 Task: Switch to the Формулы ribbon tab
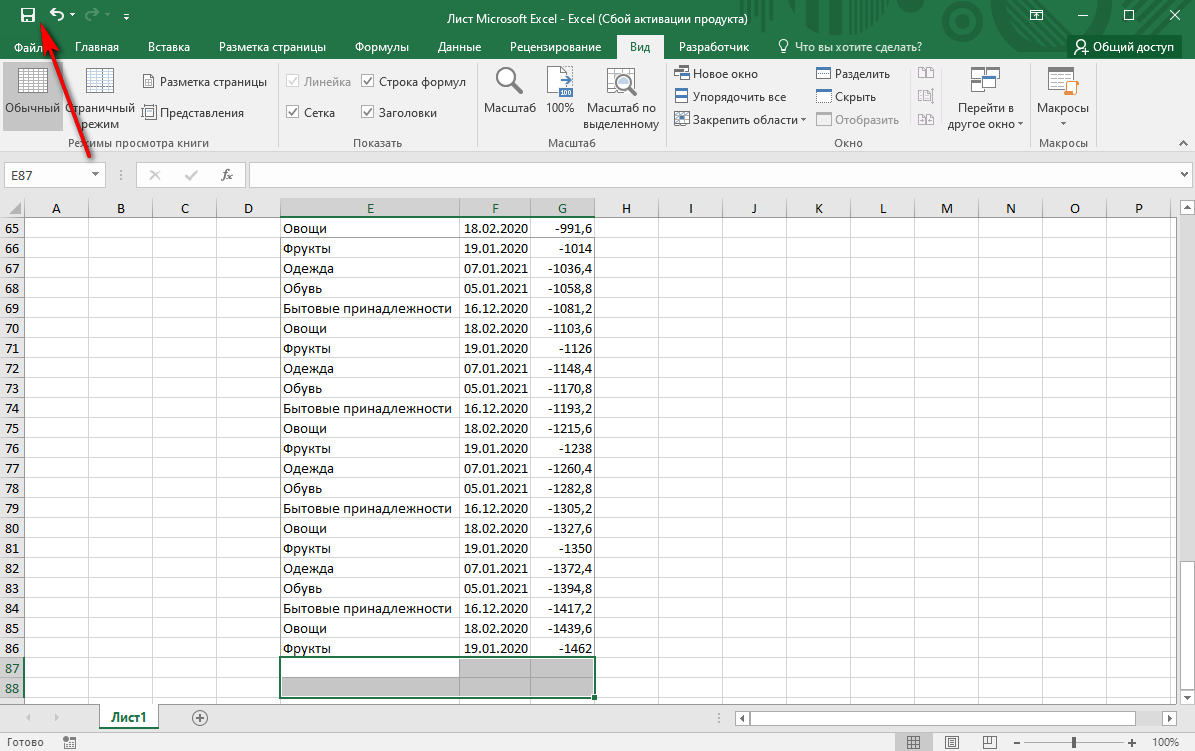[382, 47]
